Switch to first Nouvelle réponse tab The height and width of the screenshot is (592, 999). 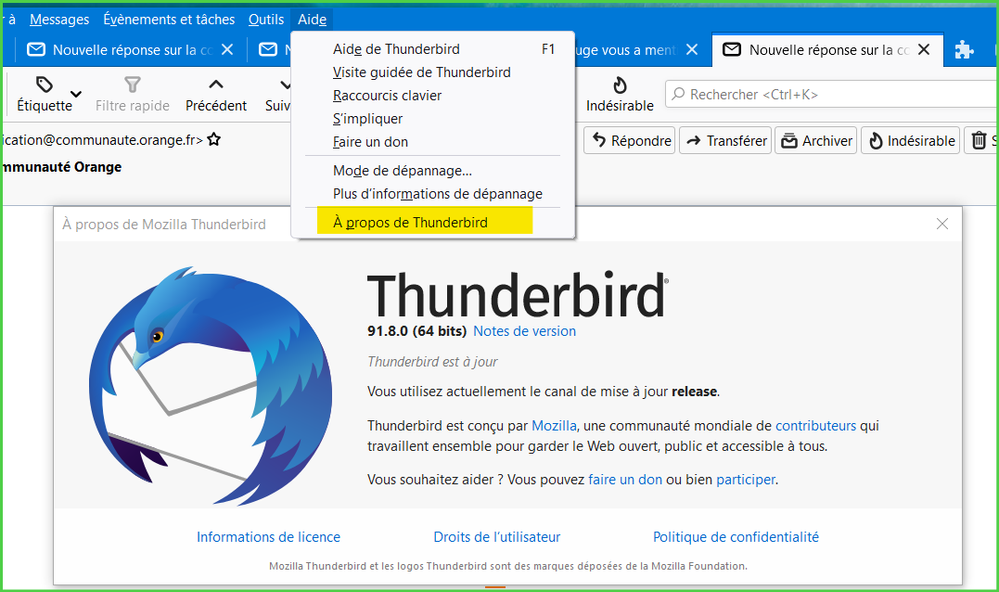[x=131, y=50]
